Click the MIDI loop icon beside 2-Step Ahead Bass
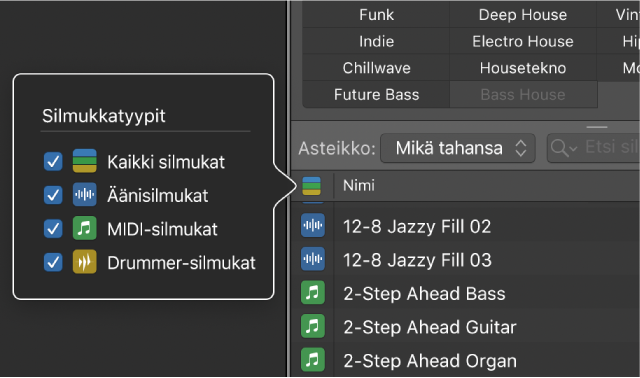 click(x=313, y=292)
